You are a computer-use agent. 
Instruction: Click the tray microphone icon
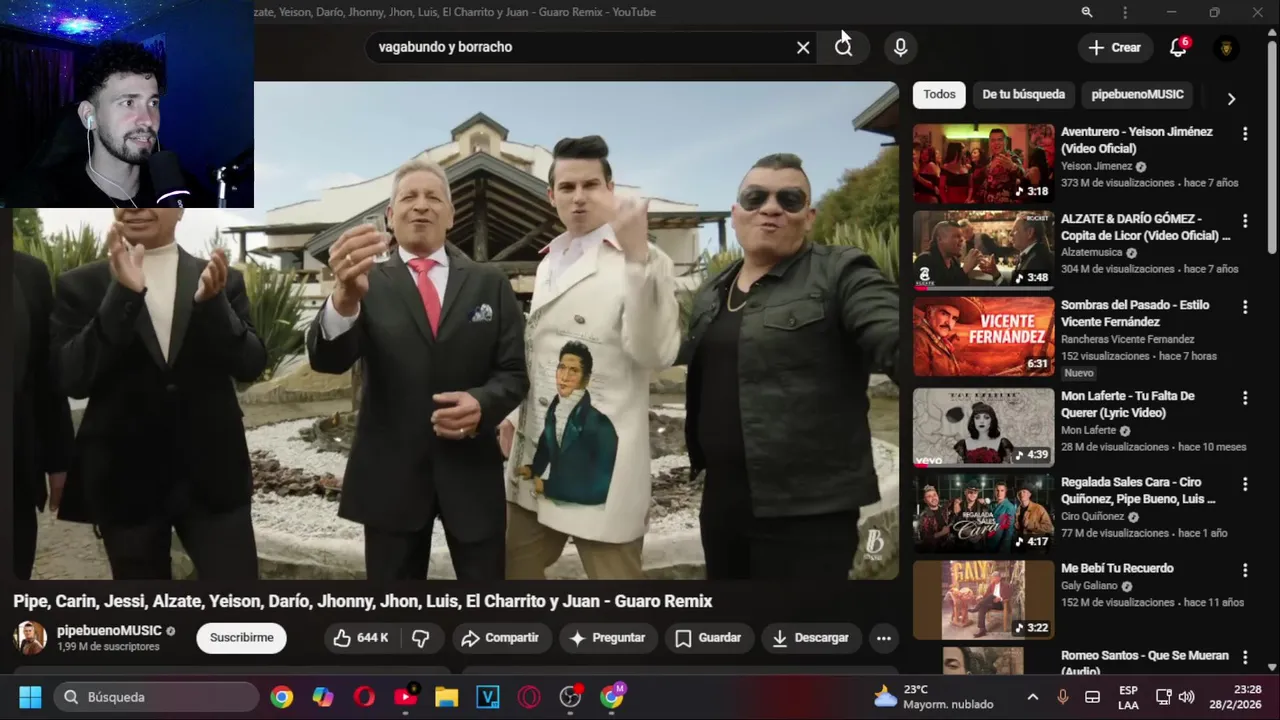pyautogui.click(x=1063, y=697)
